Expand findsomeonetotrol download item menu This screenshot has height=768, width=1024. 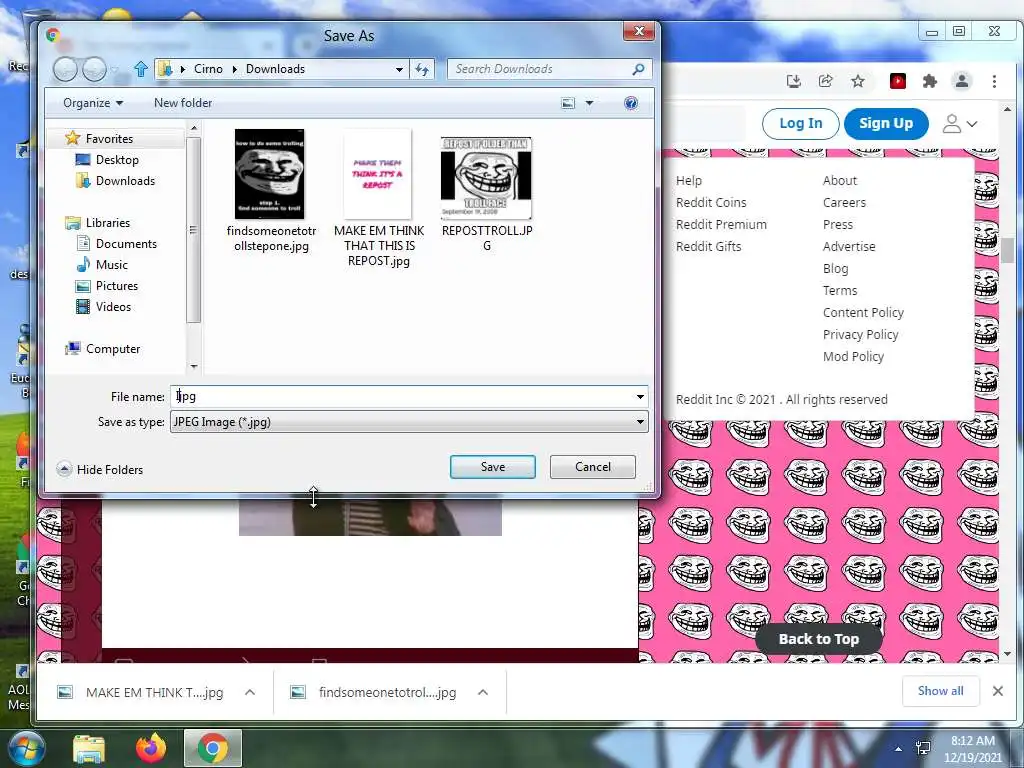pos(483,692)
